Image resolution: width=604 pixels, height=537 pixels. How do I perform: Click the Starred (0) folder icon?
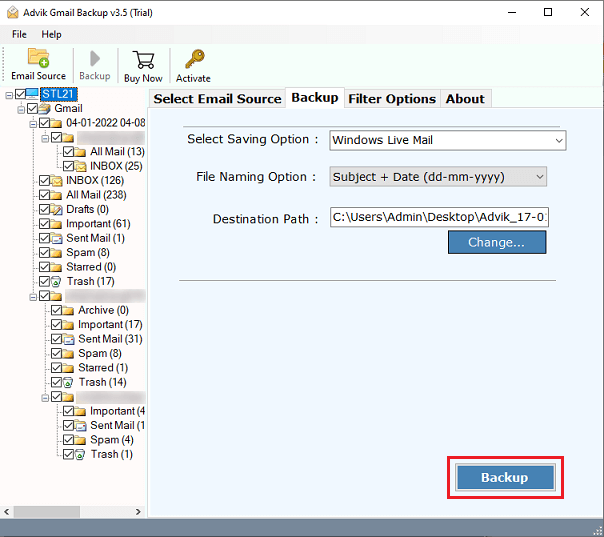[x=56, y=267]
